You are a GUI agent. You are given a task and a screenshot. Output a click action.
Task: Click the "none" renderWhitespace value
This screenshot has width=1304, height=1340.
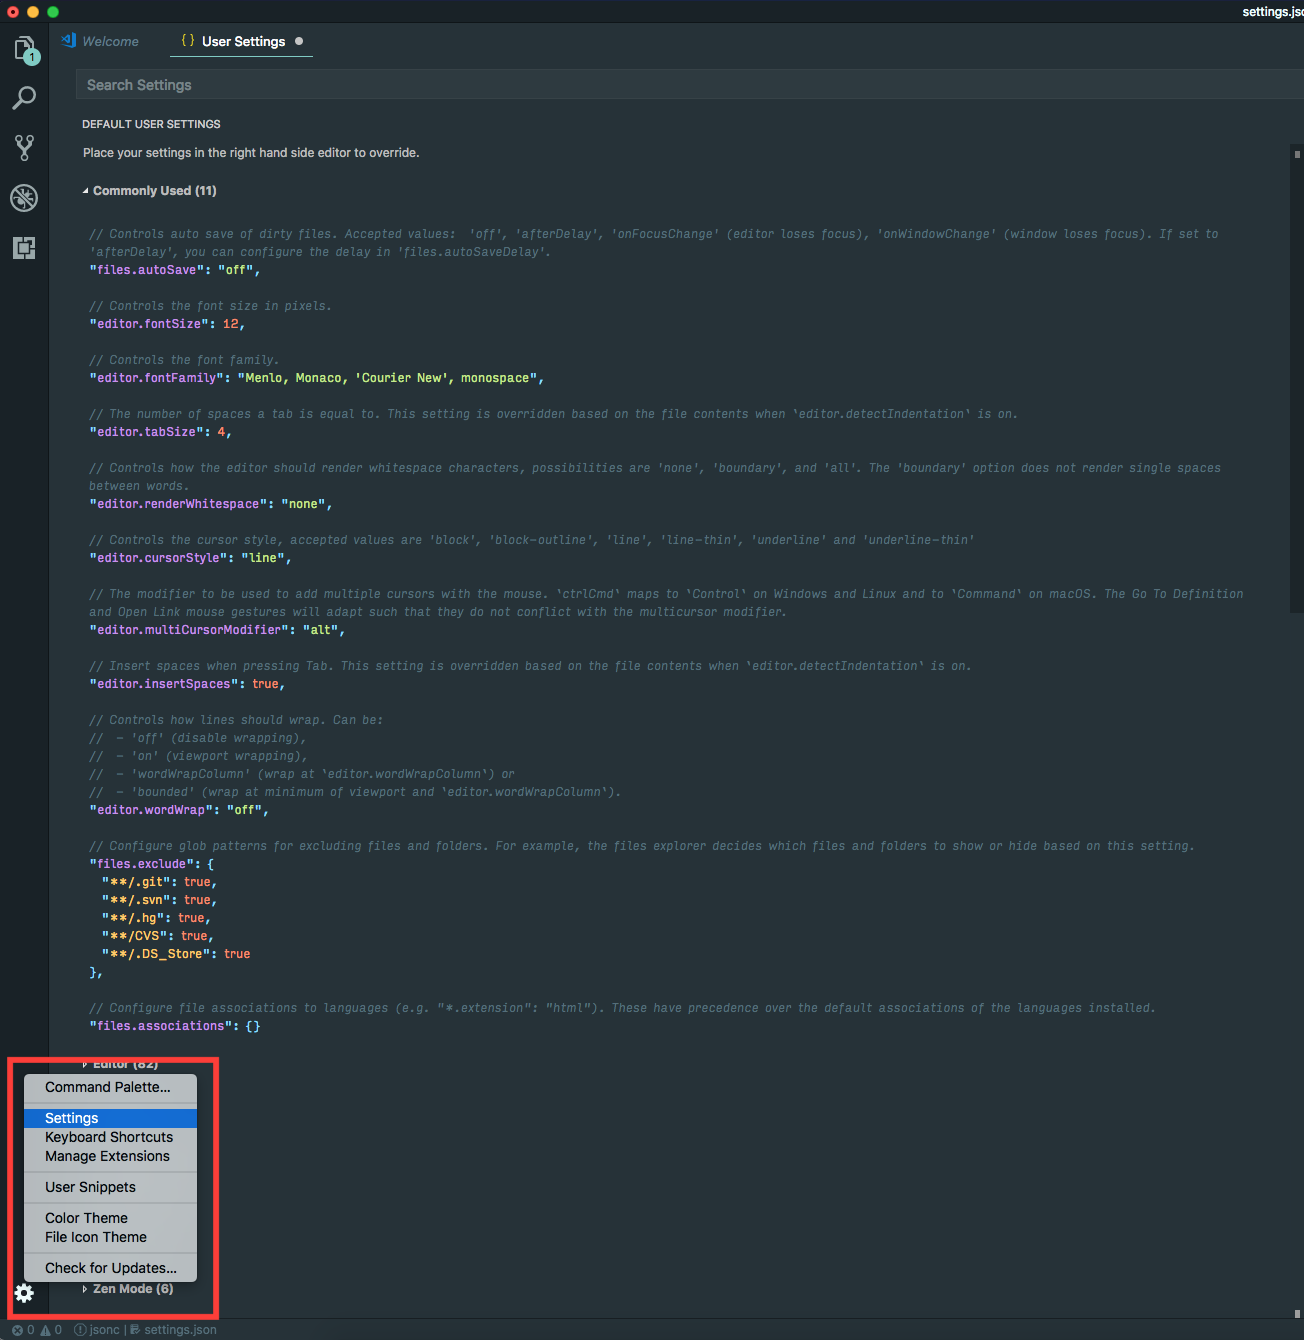pos(303,504)
